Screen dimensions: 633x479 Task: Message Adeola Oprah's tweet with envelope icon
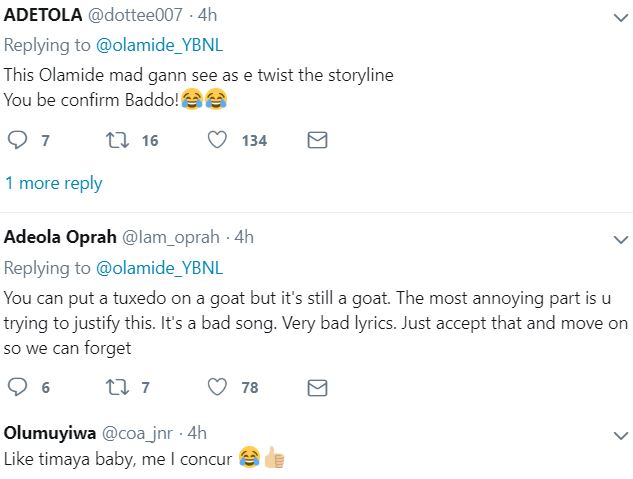(x=317, y=387)
